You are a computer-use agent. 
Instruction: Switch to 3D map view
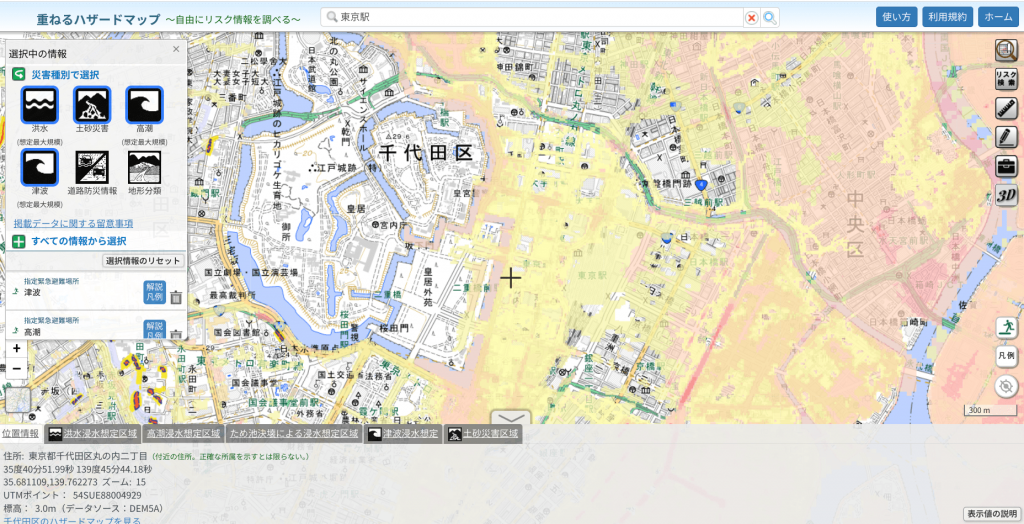(1006, 195)
